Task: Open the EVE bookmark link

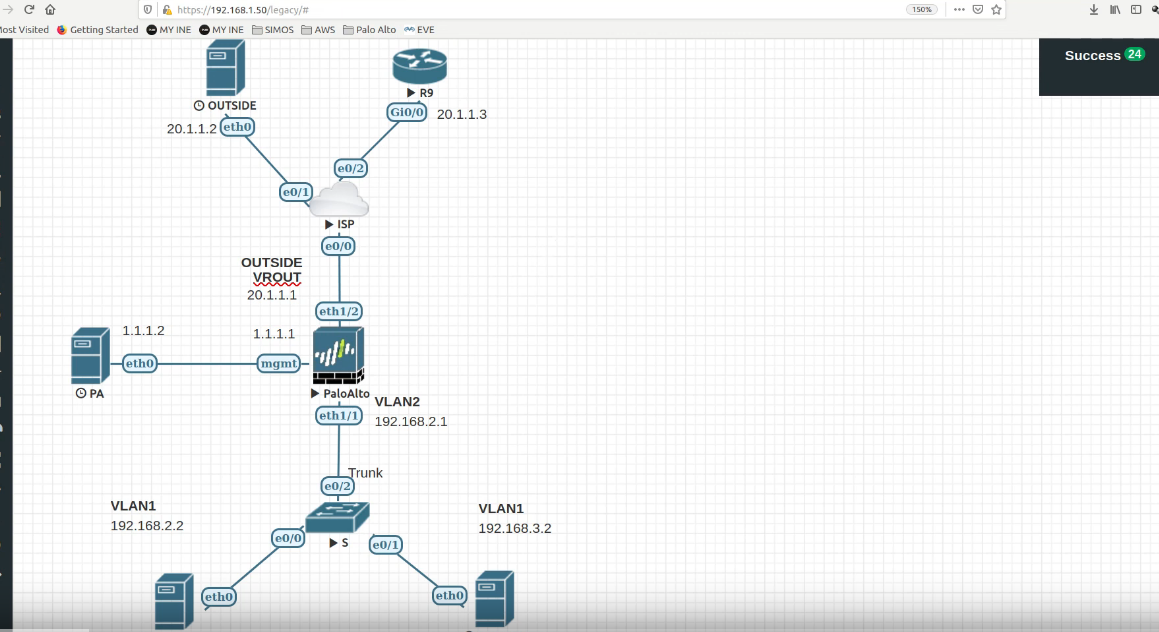Action: [418, 30]
